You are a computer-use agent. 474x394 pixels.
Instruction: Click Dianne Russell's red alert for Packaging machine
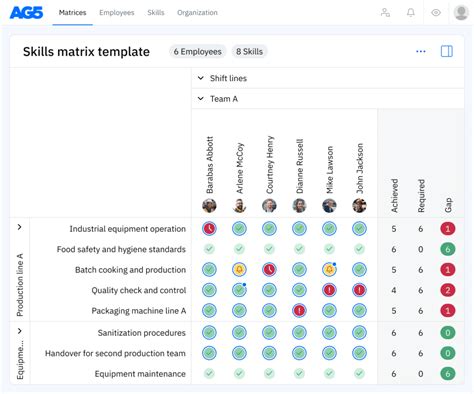point(299,311)
